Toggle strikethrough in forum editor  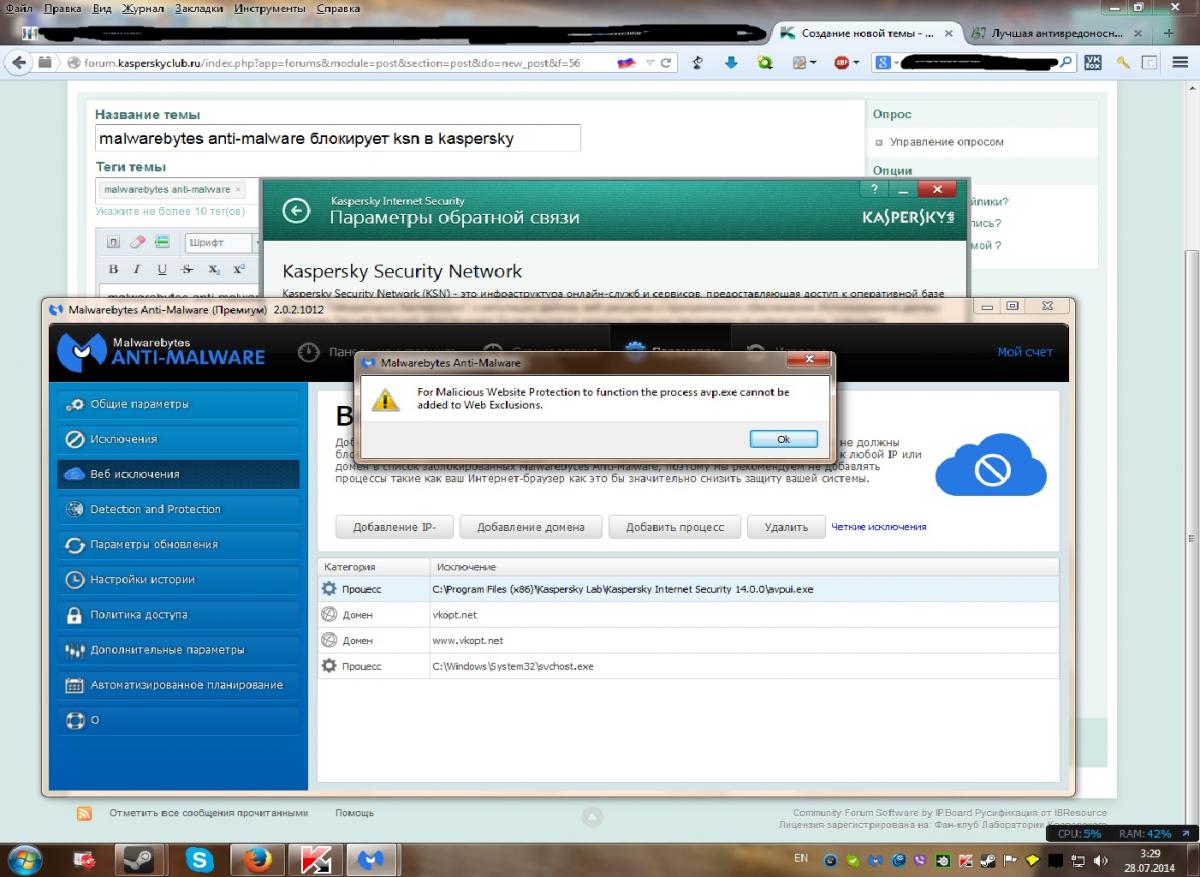pos(187,269)
